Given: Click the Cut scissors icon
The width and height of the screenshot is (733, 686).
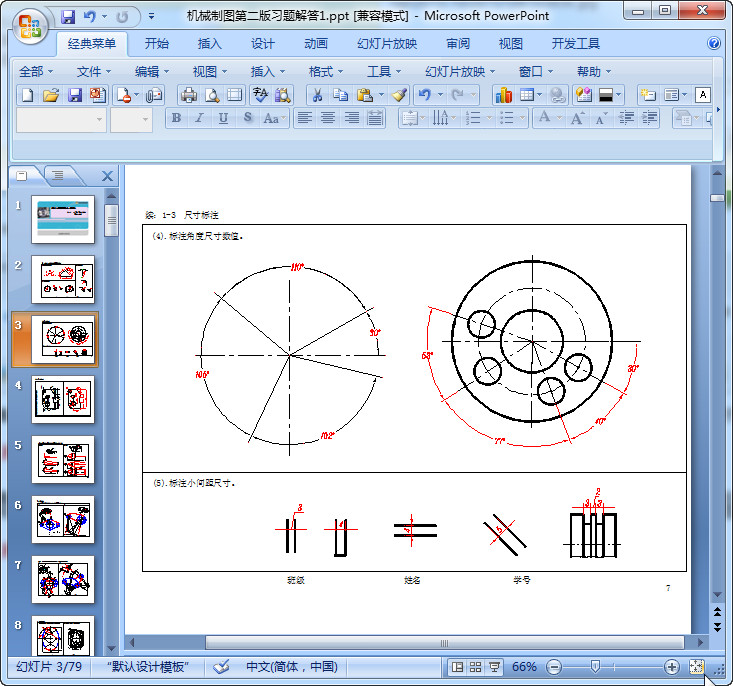Looking at the screenshot, I should pyautogui.click(x=316, y=95).
